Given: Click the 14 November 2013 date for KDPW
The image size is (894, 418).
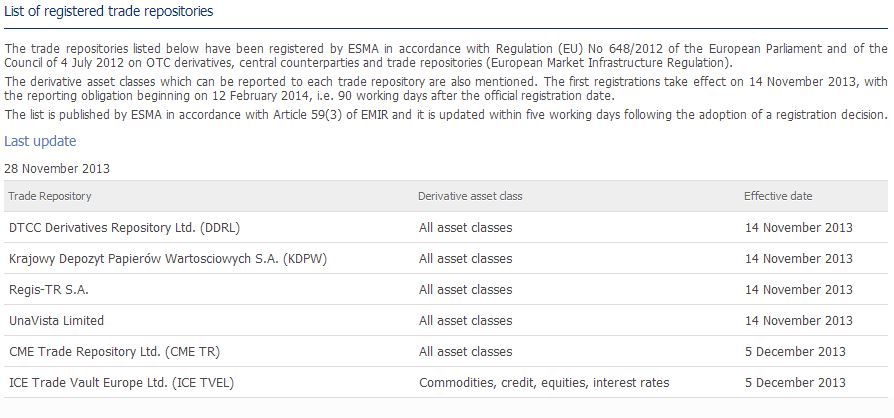Looking at the screenshot, I should (x=799, y=259).
